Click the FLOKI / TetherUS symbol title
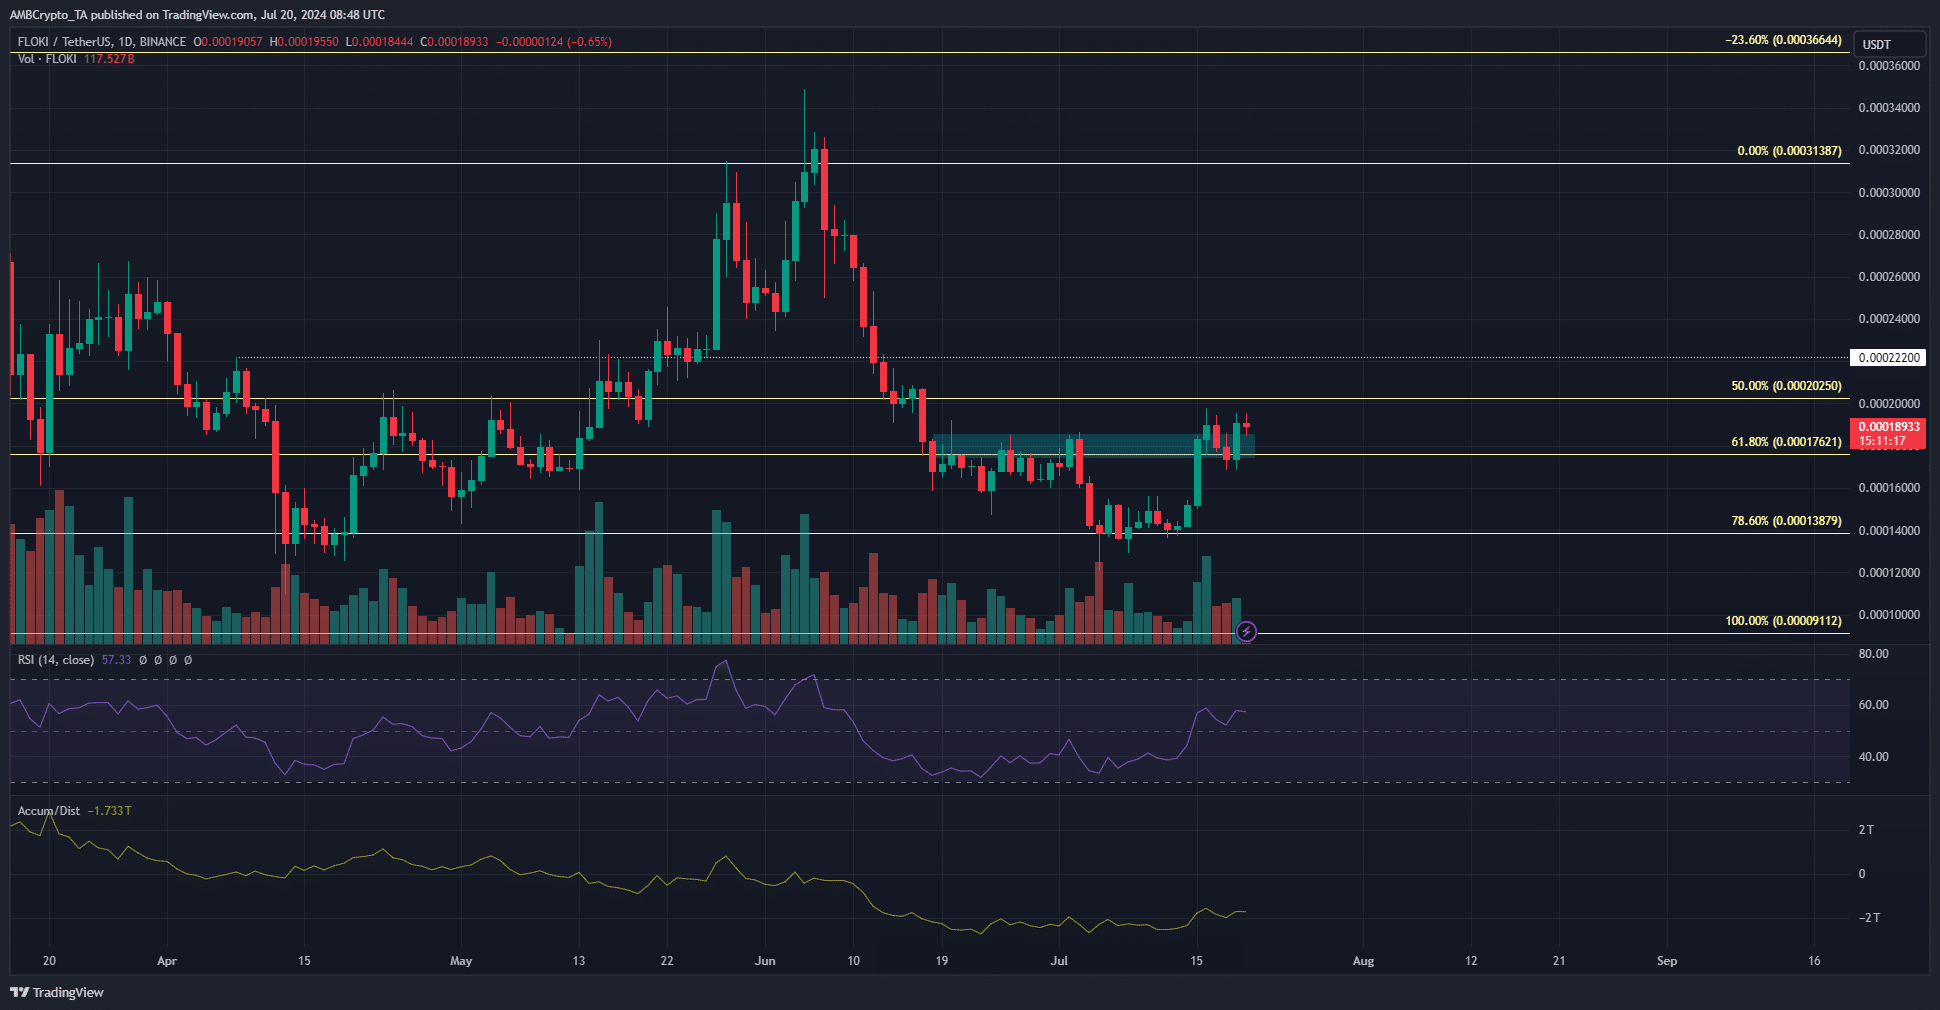This screenshot has width=1940, height=1010. point(102,42)
